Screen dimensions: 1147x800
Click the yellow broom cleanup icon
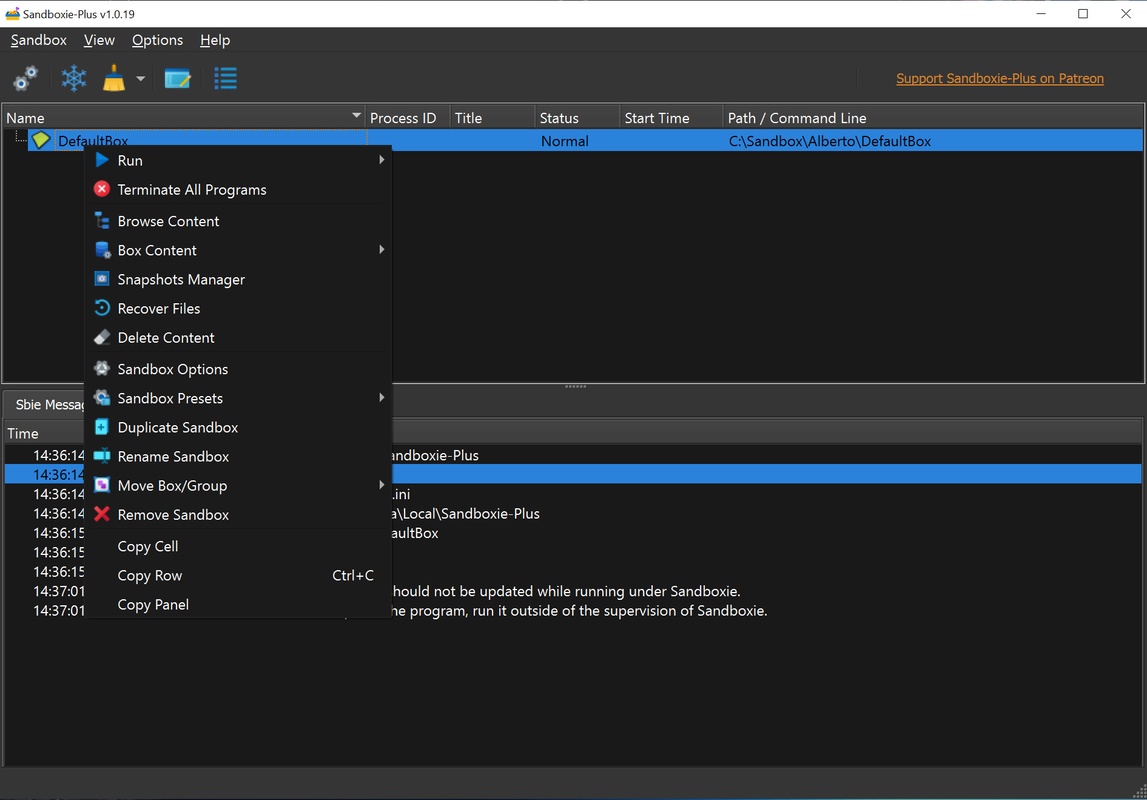[115, 78]
